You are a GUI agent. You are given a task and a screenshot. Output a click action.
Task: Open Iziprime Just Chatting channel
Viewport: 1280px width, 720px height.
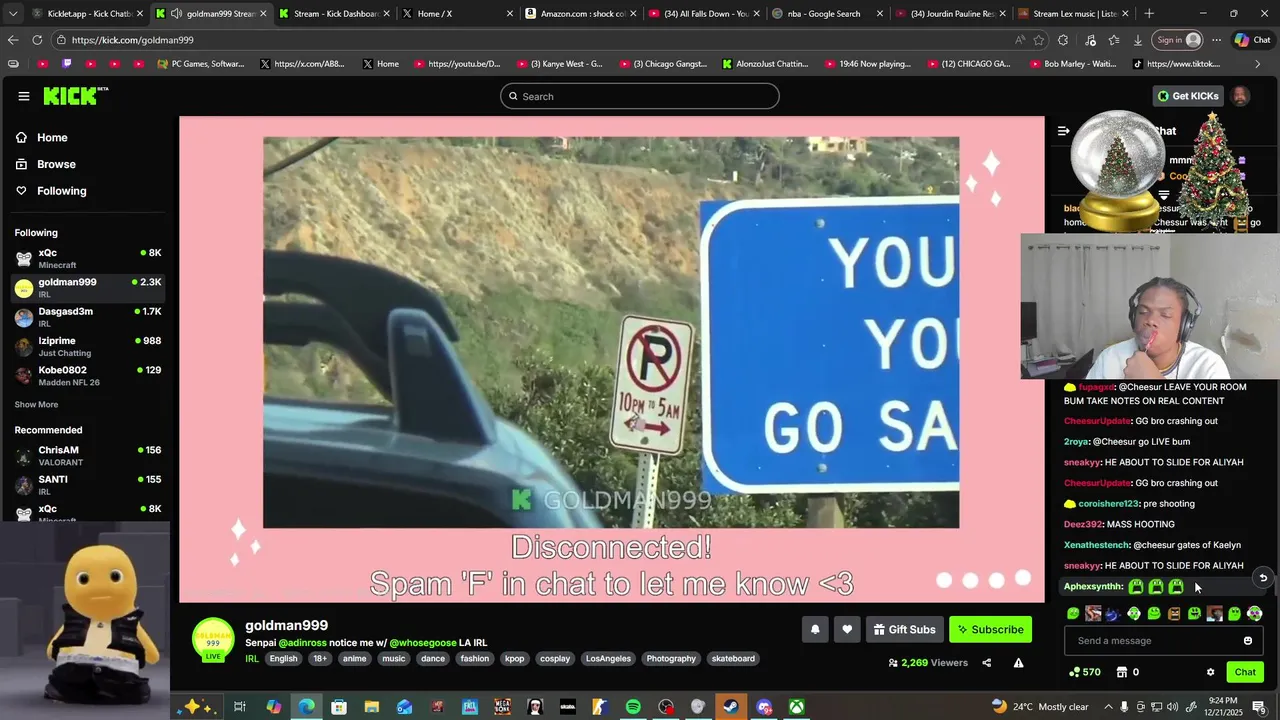pyautogui.click(x=88, y=346)
